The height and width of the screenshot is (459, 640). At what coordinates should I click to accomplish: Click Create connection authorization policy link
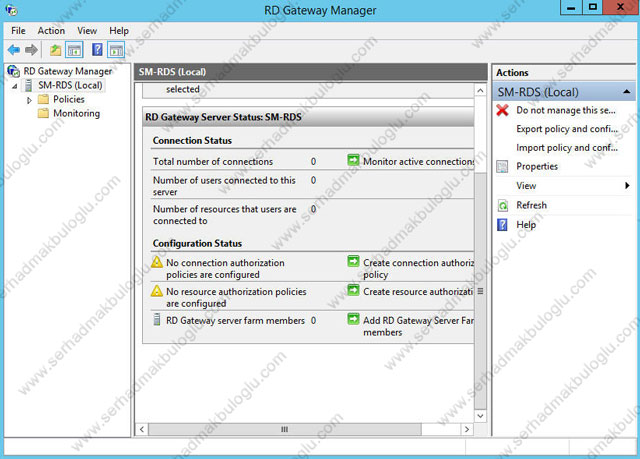coord(419,268)
